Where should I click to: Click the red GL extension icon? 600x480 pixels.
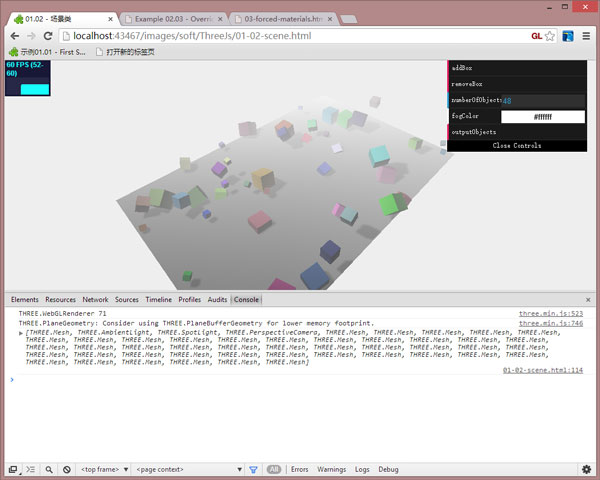(x=536, y=36)
